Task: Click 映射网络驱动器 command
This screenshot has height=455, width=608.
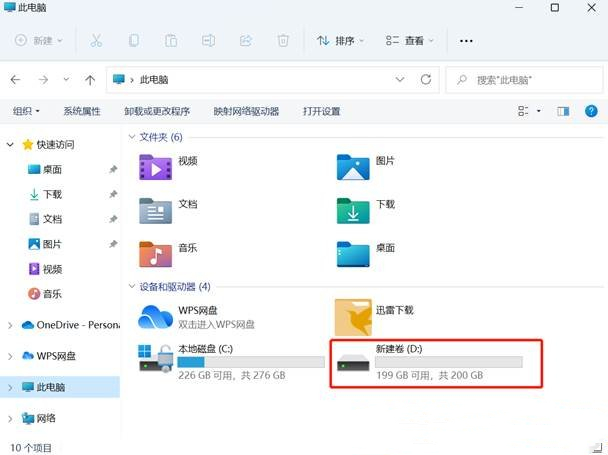Action: (246, 111)
